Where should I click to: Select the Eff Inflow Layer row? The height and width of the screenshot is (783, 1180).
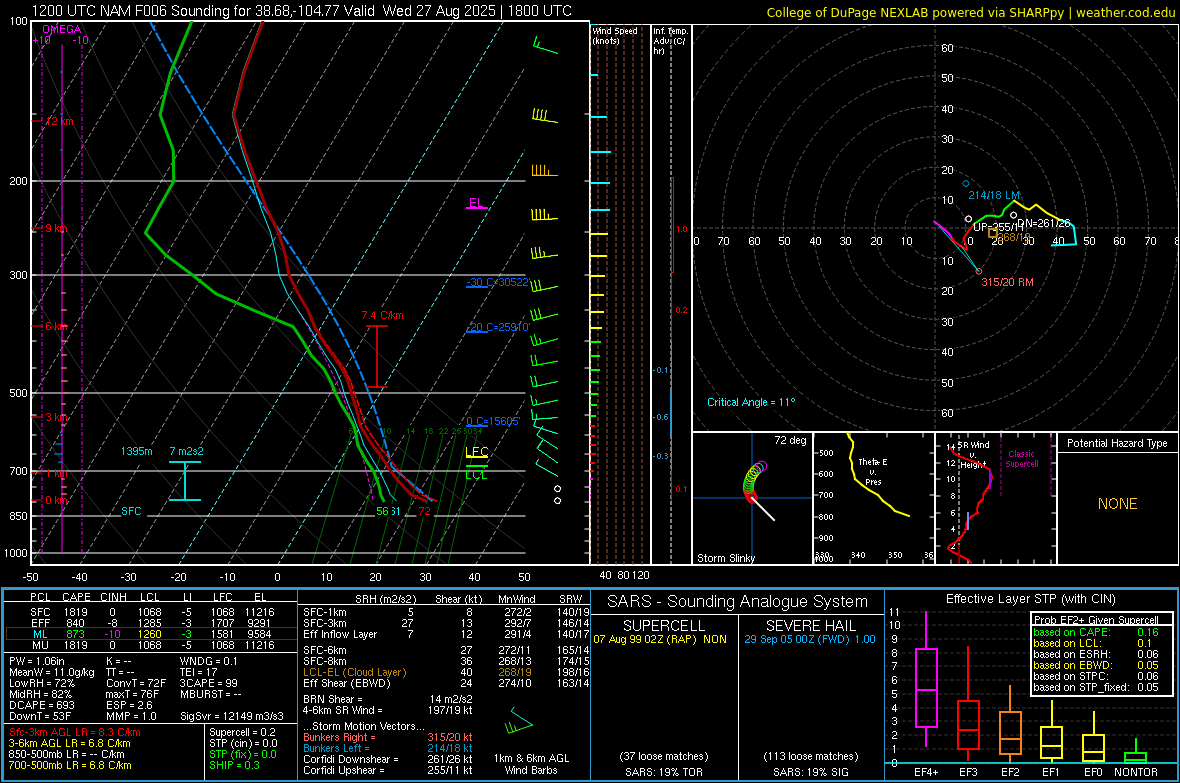[446, 634]
